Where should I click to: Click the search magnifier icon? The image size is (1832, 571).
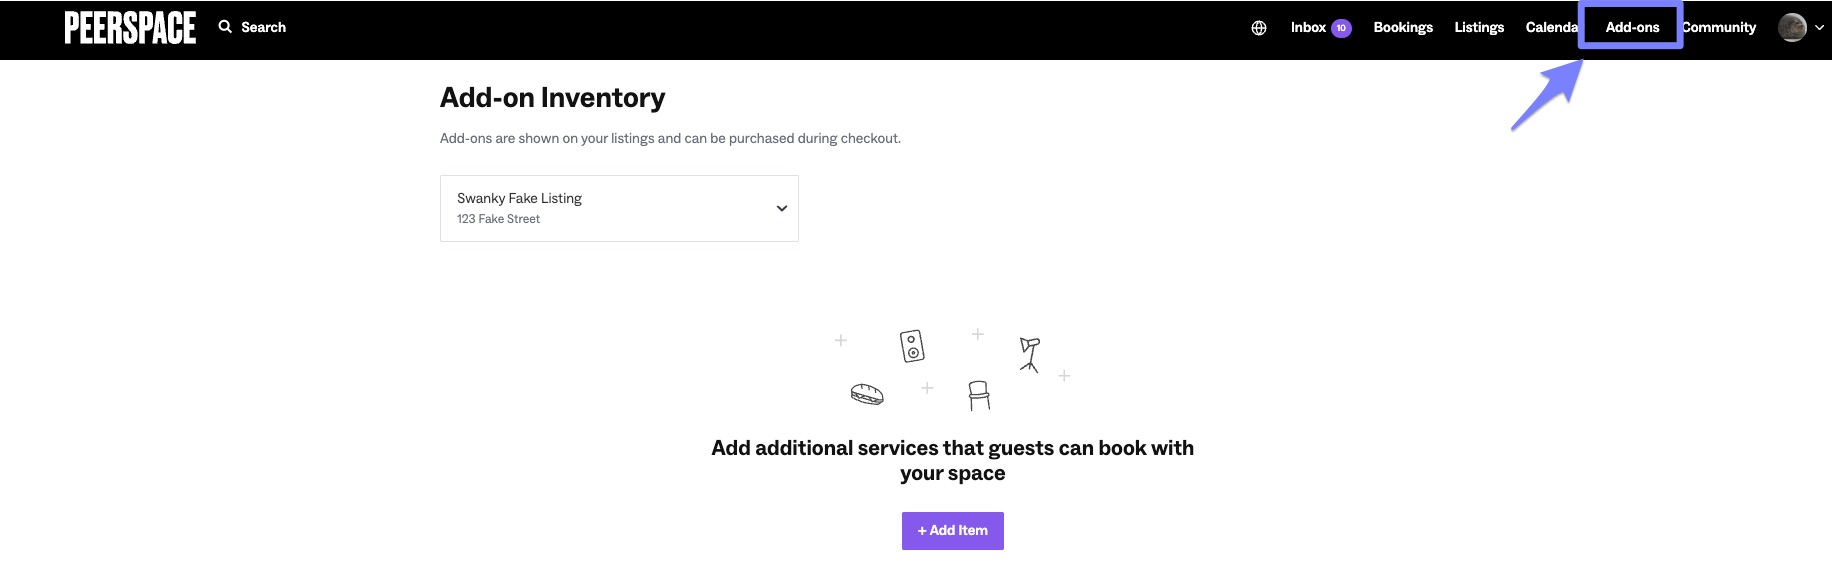[x=225, y=27]
